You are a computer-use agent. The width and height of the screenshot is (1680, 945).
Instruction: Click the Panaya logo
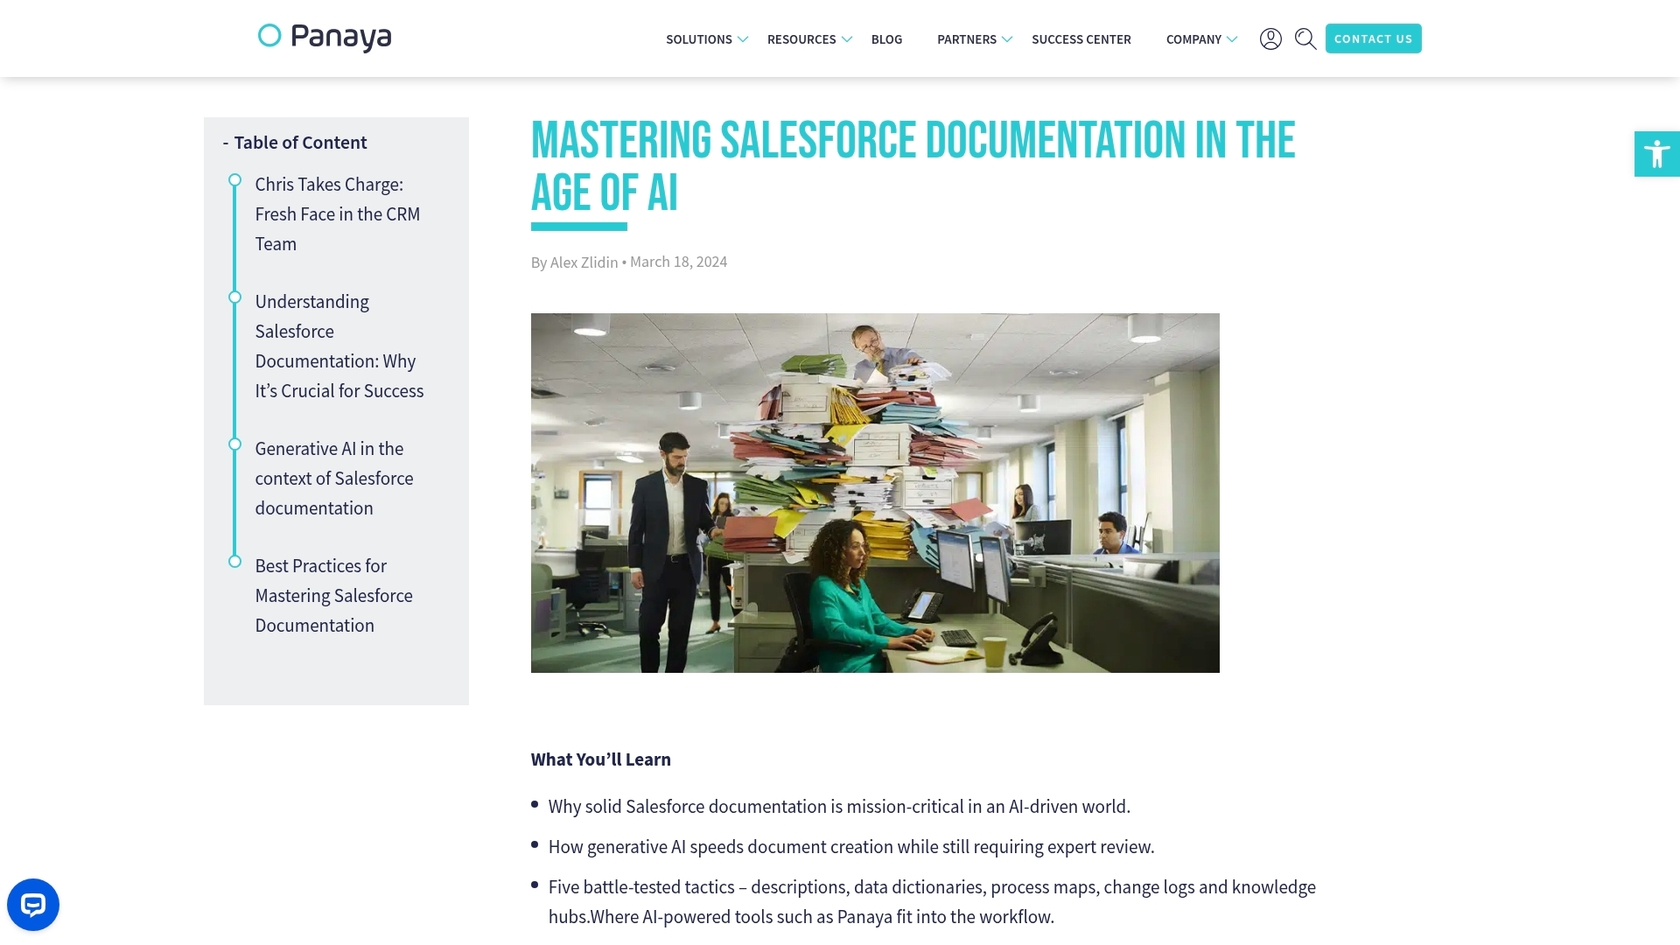pyautogui.click(x=324, y=38)
